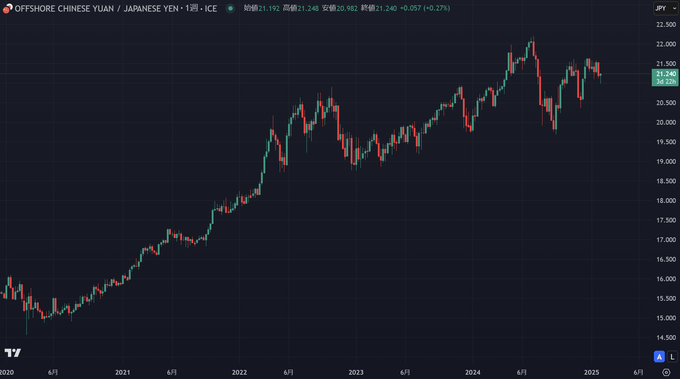Click the 19.500 price scale label

[x=666, y=142]
